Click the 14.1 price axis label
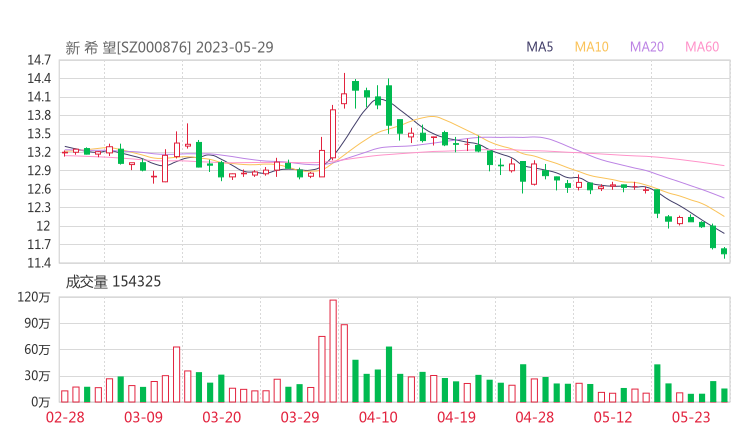Screen dimensions: 740x440 [x=39, y=97]
